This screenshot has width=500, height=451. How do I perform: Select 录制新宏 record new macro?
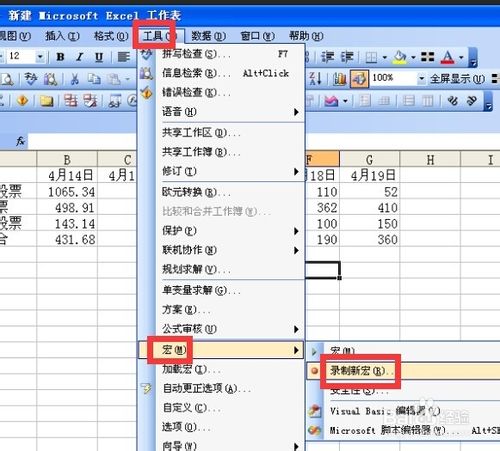[x=403, y=371]
